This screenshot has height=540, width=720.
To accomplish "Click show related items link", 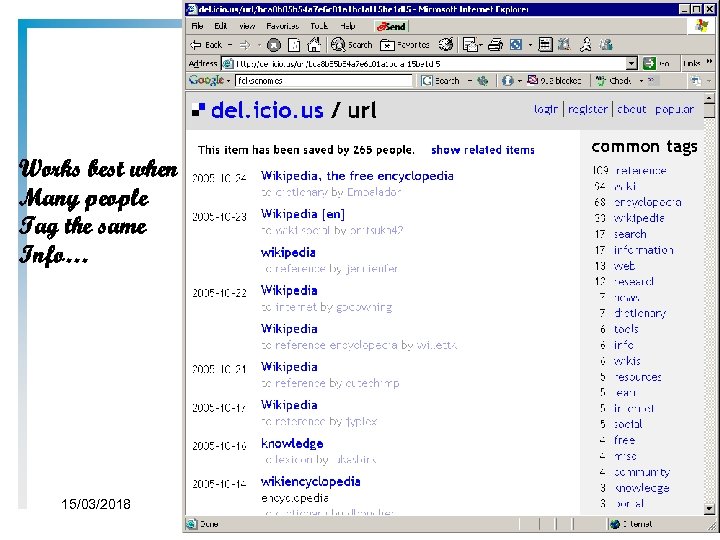I will (x=483, y=150).
